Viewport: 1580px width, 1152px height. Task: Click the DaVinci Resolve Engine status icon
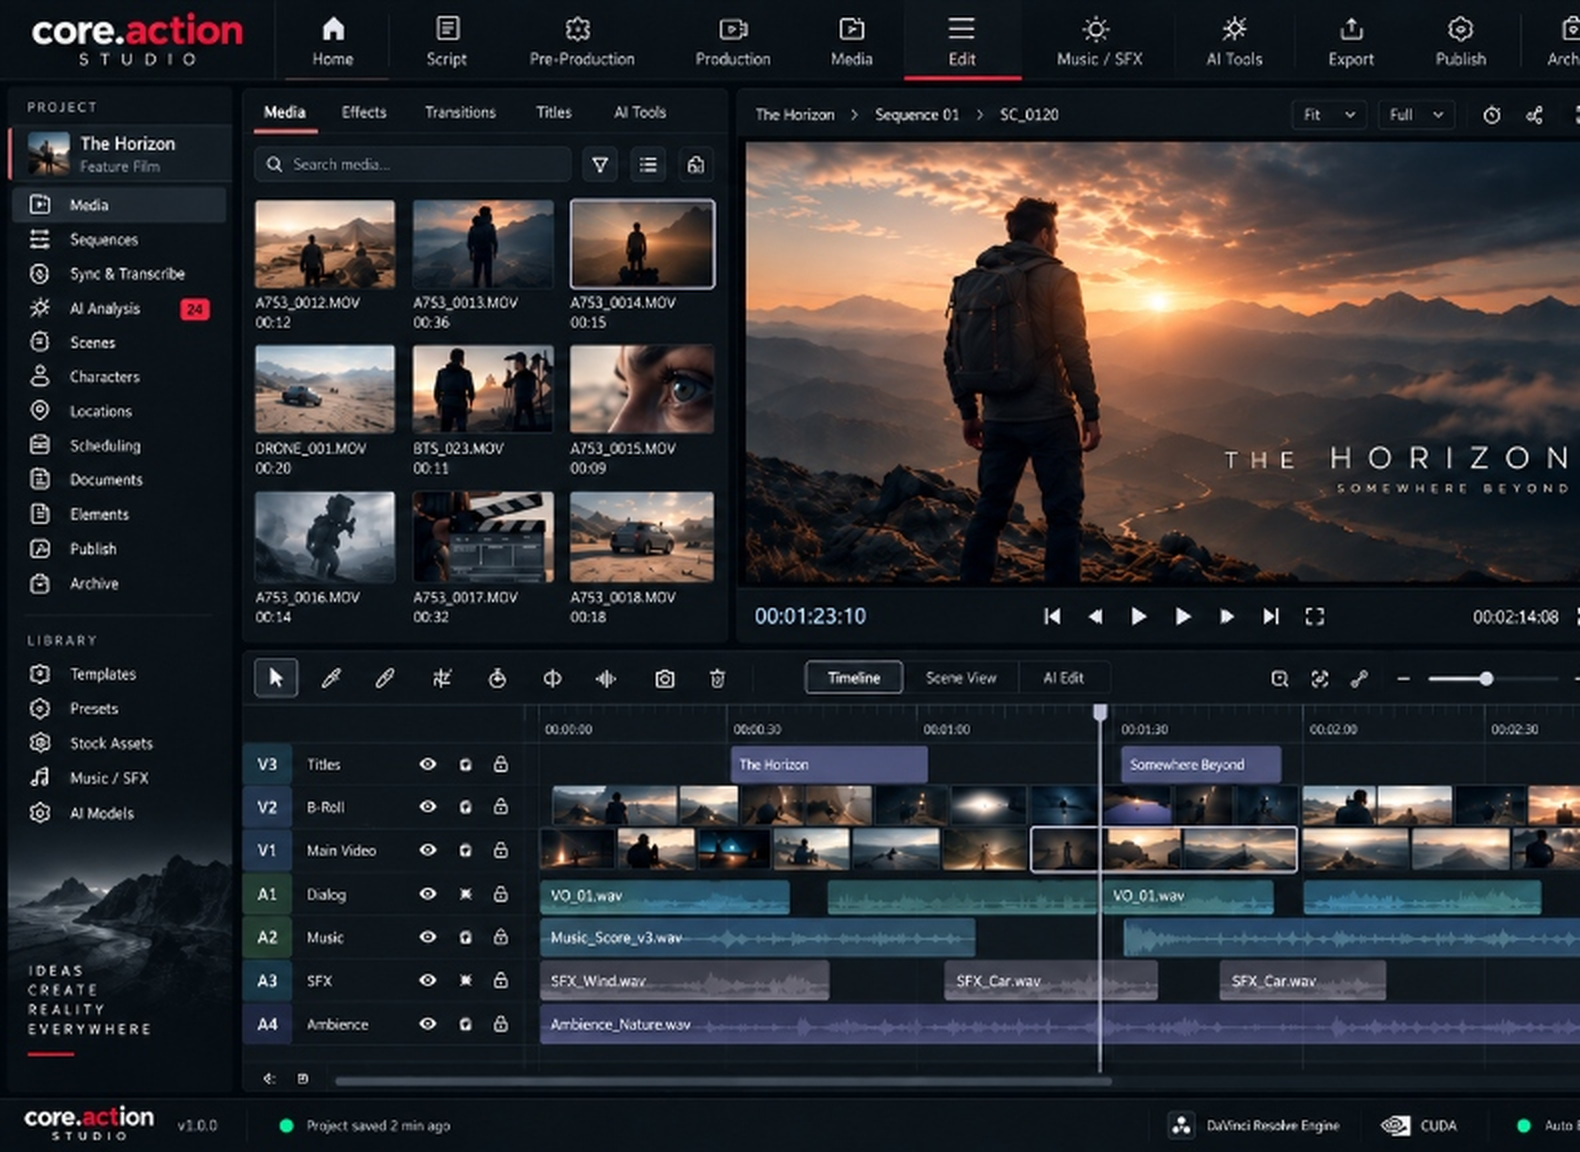(1181, 1125)
